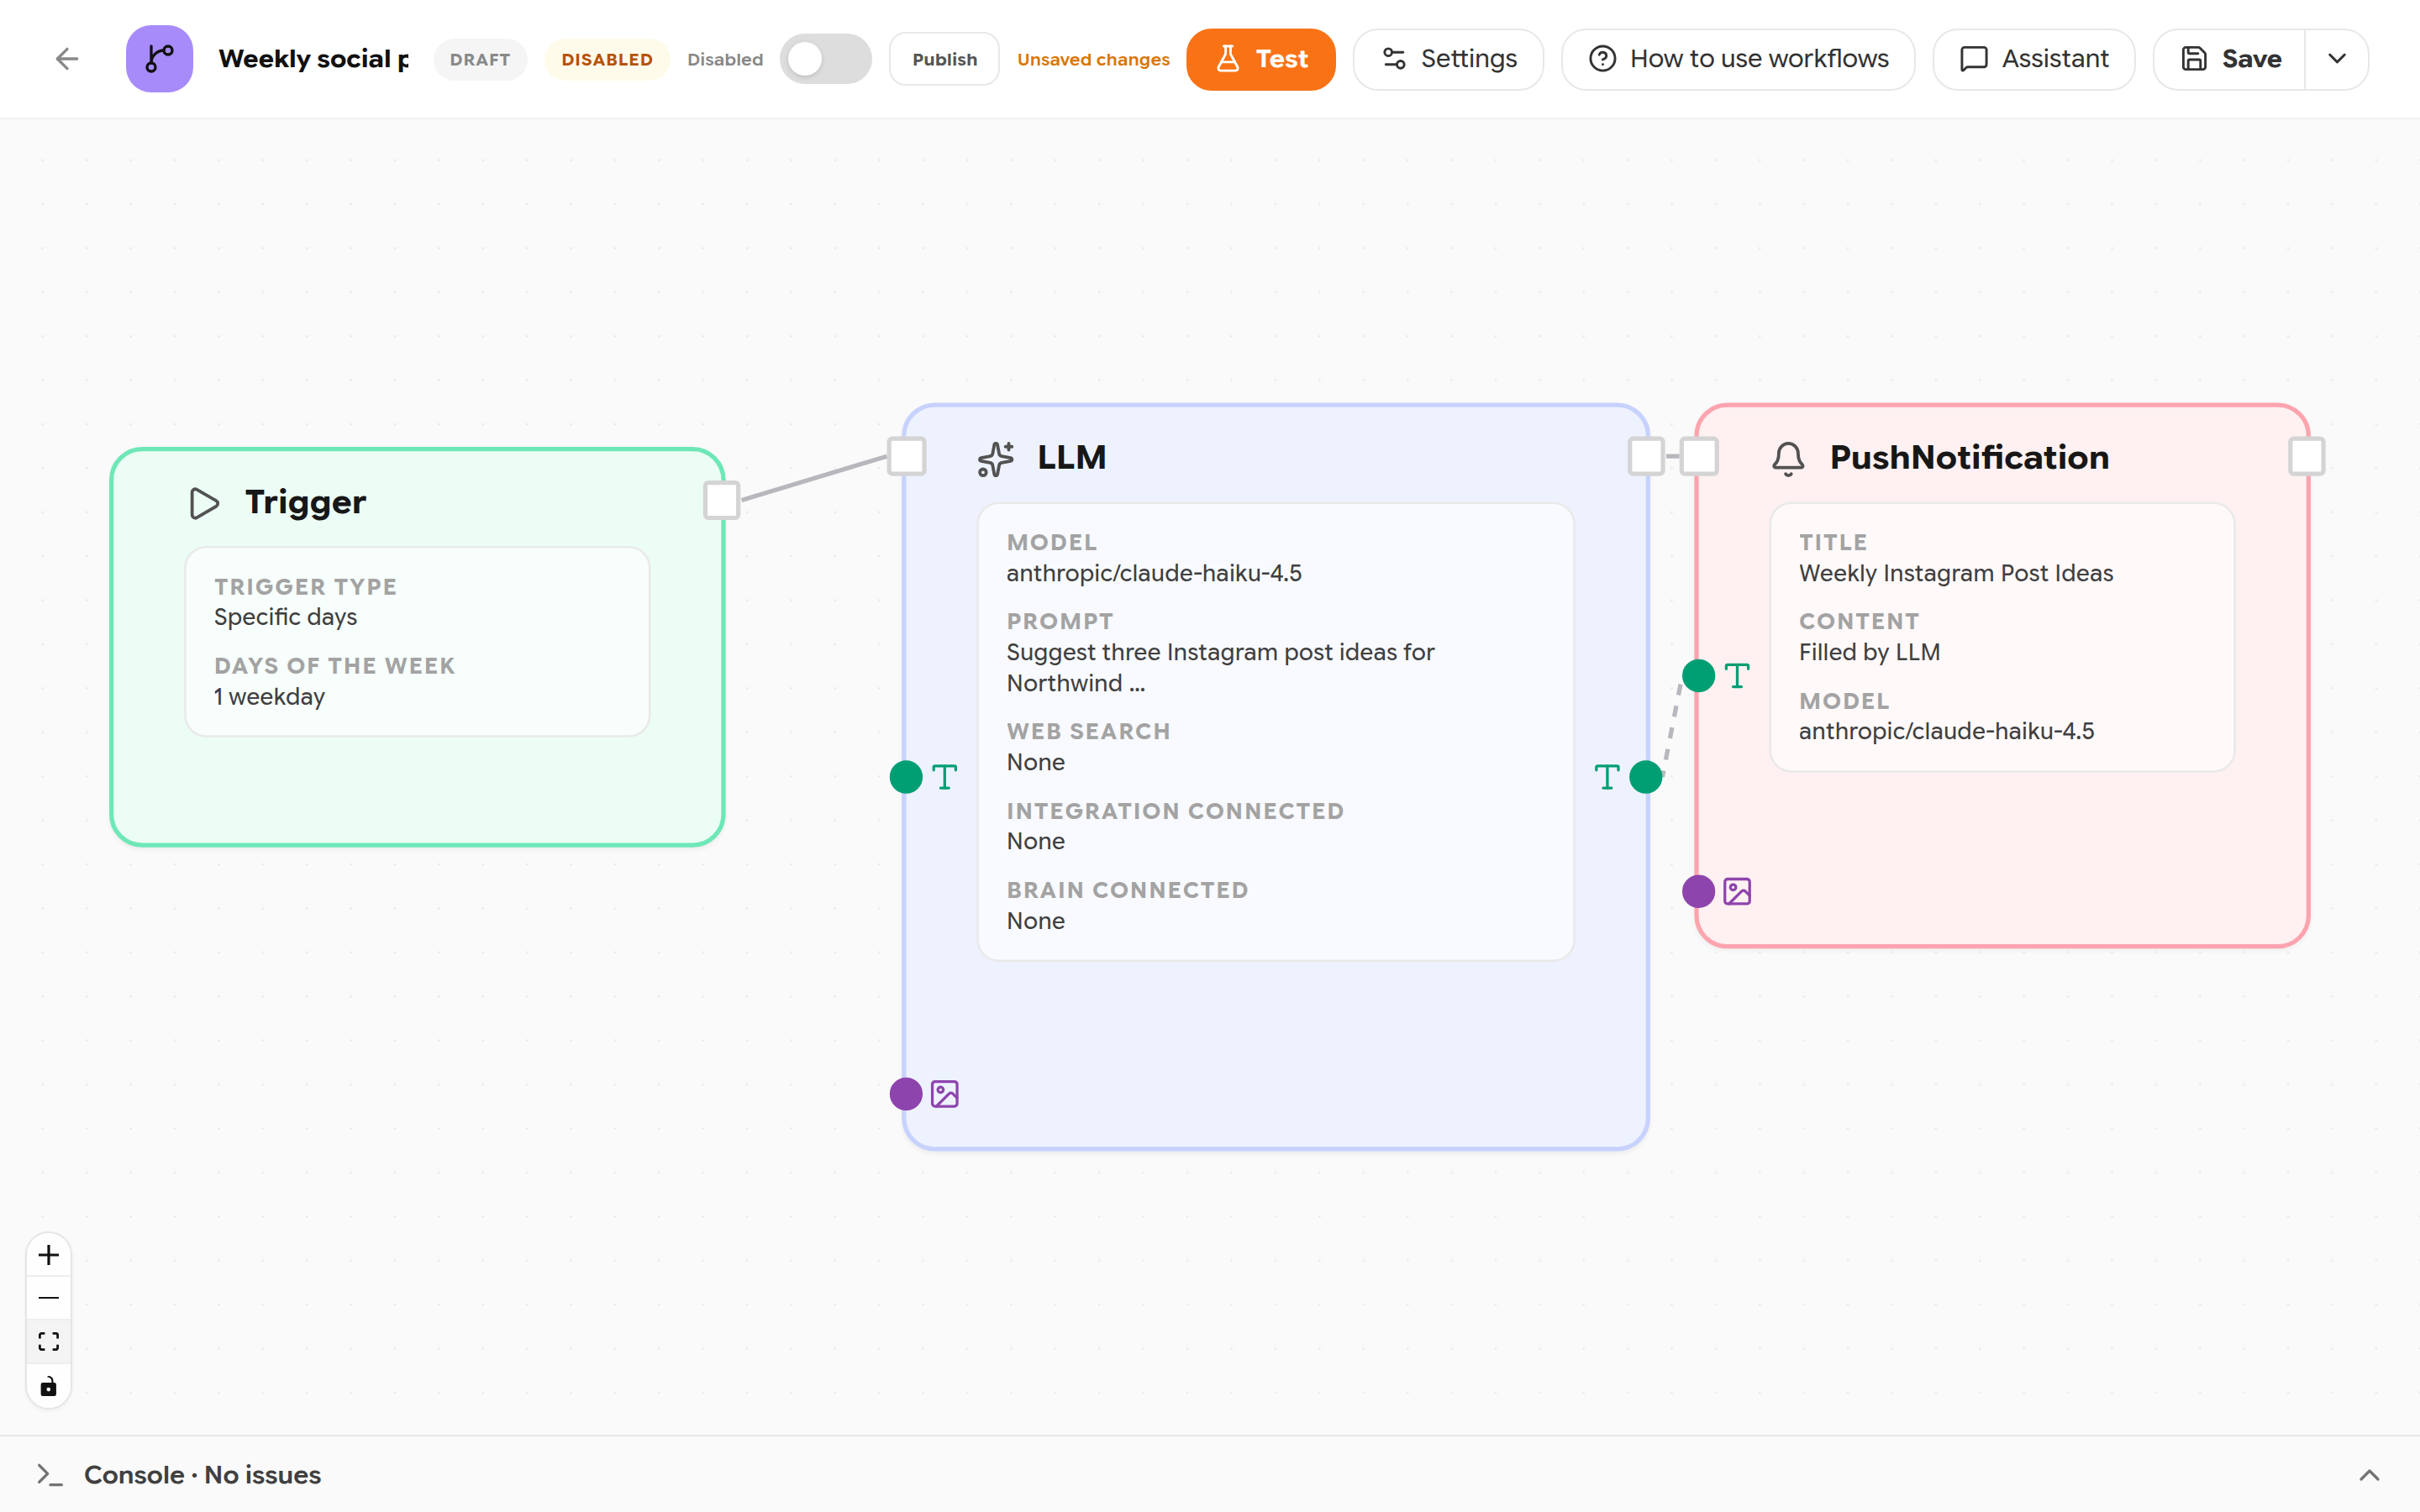Viewport: 2420px width, 1512px height.
Task: Click the LLM node top-left input handle
Action: pyautogui.click(x=907, y=456)
